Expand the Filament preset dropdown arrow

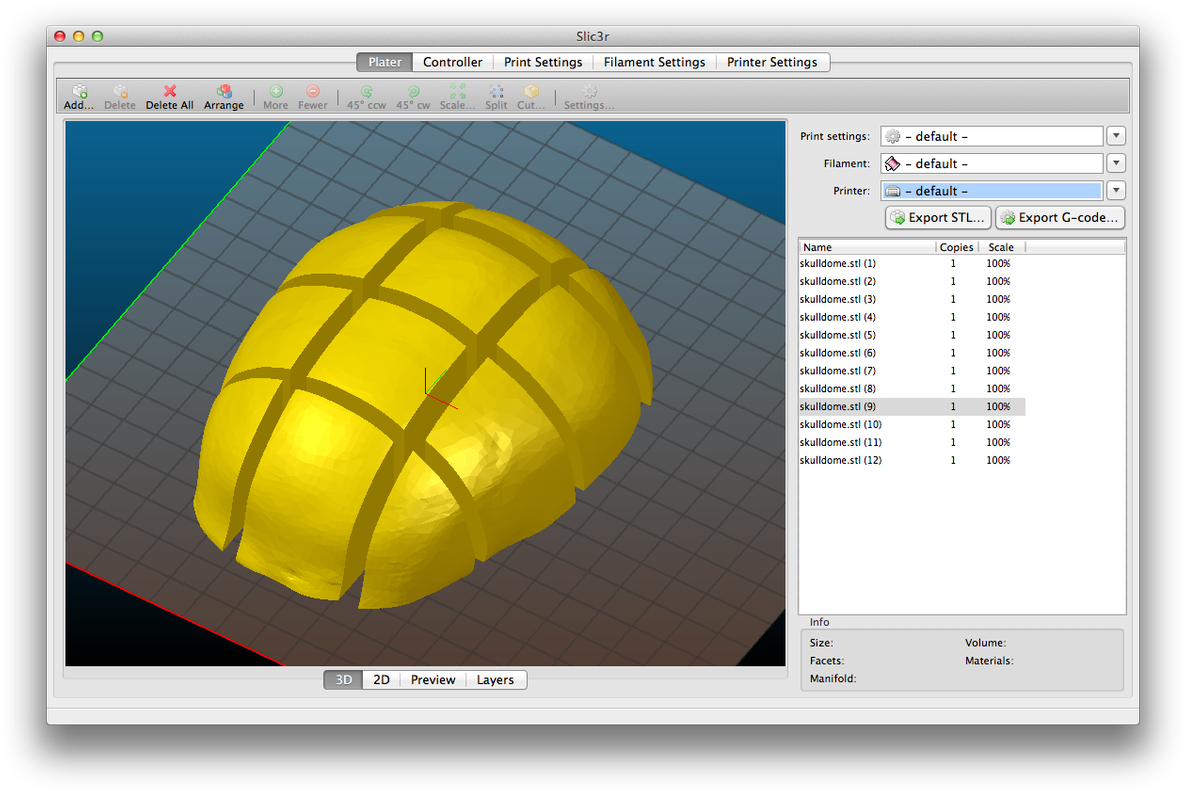click(x=1117, y=163)
